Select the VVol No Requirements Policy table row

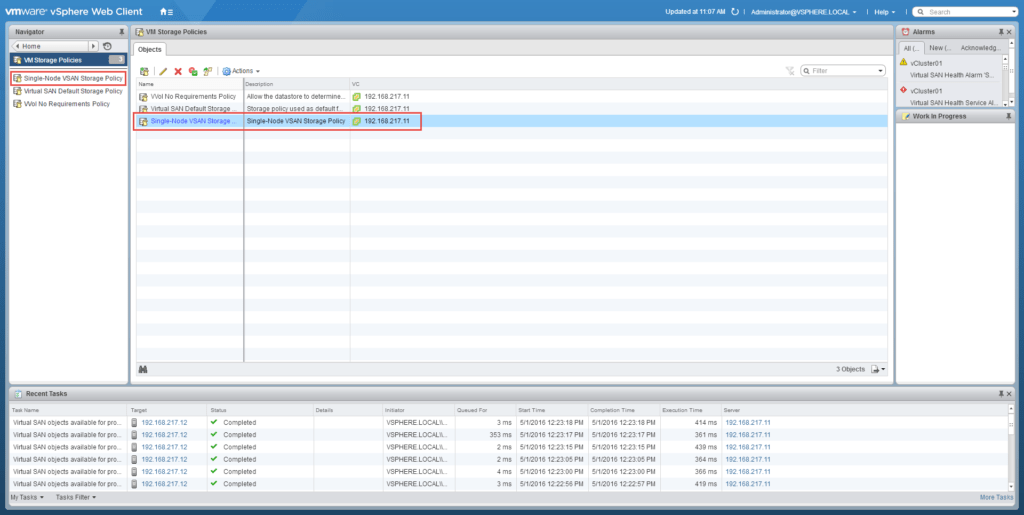pos(511,97)
